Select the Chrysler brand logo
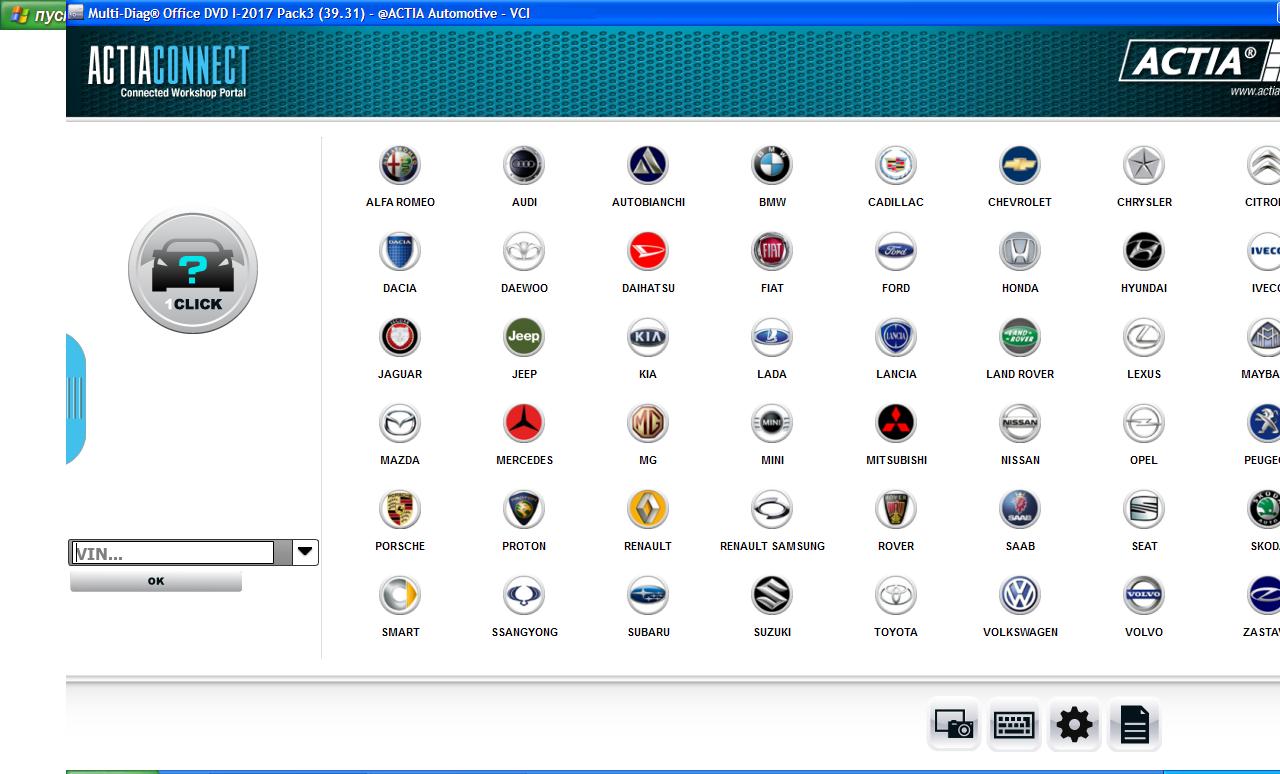This screenshot has height=774, width=1280. click(x=1144, y=165)
